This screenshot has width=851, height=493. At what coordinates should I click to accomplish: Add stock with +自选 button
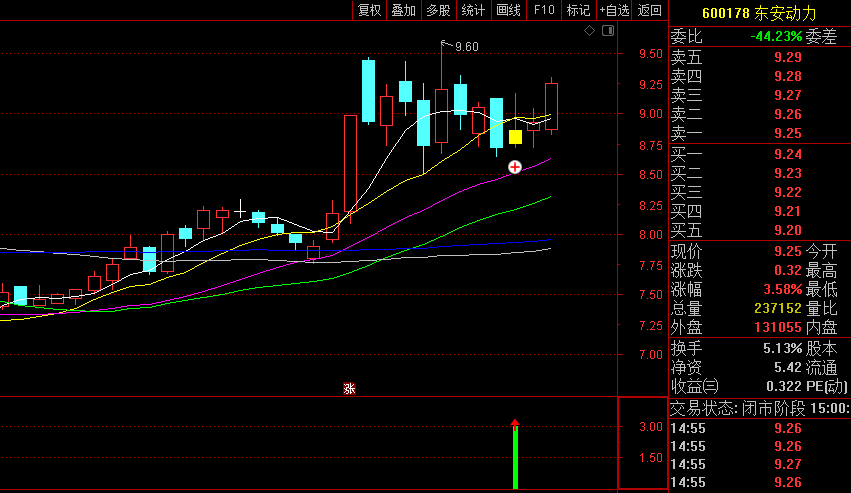coord(614,10)
